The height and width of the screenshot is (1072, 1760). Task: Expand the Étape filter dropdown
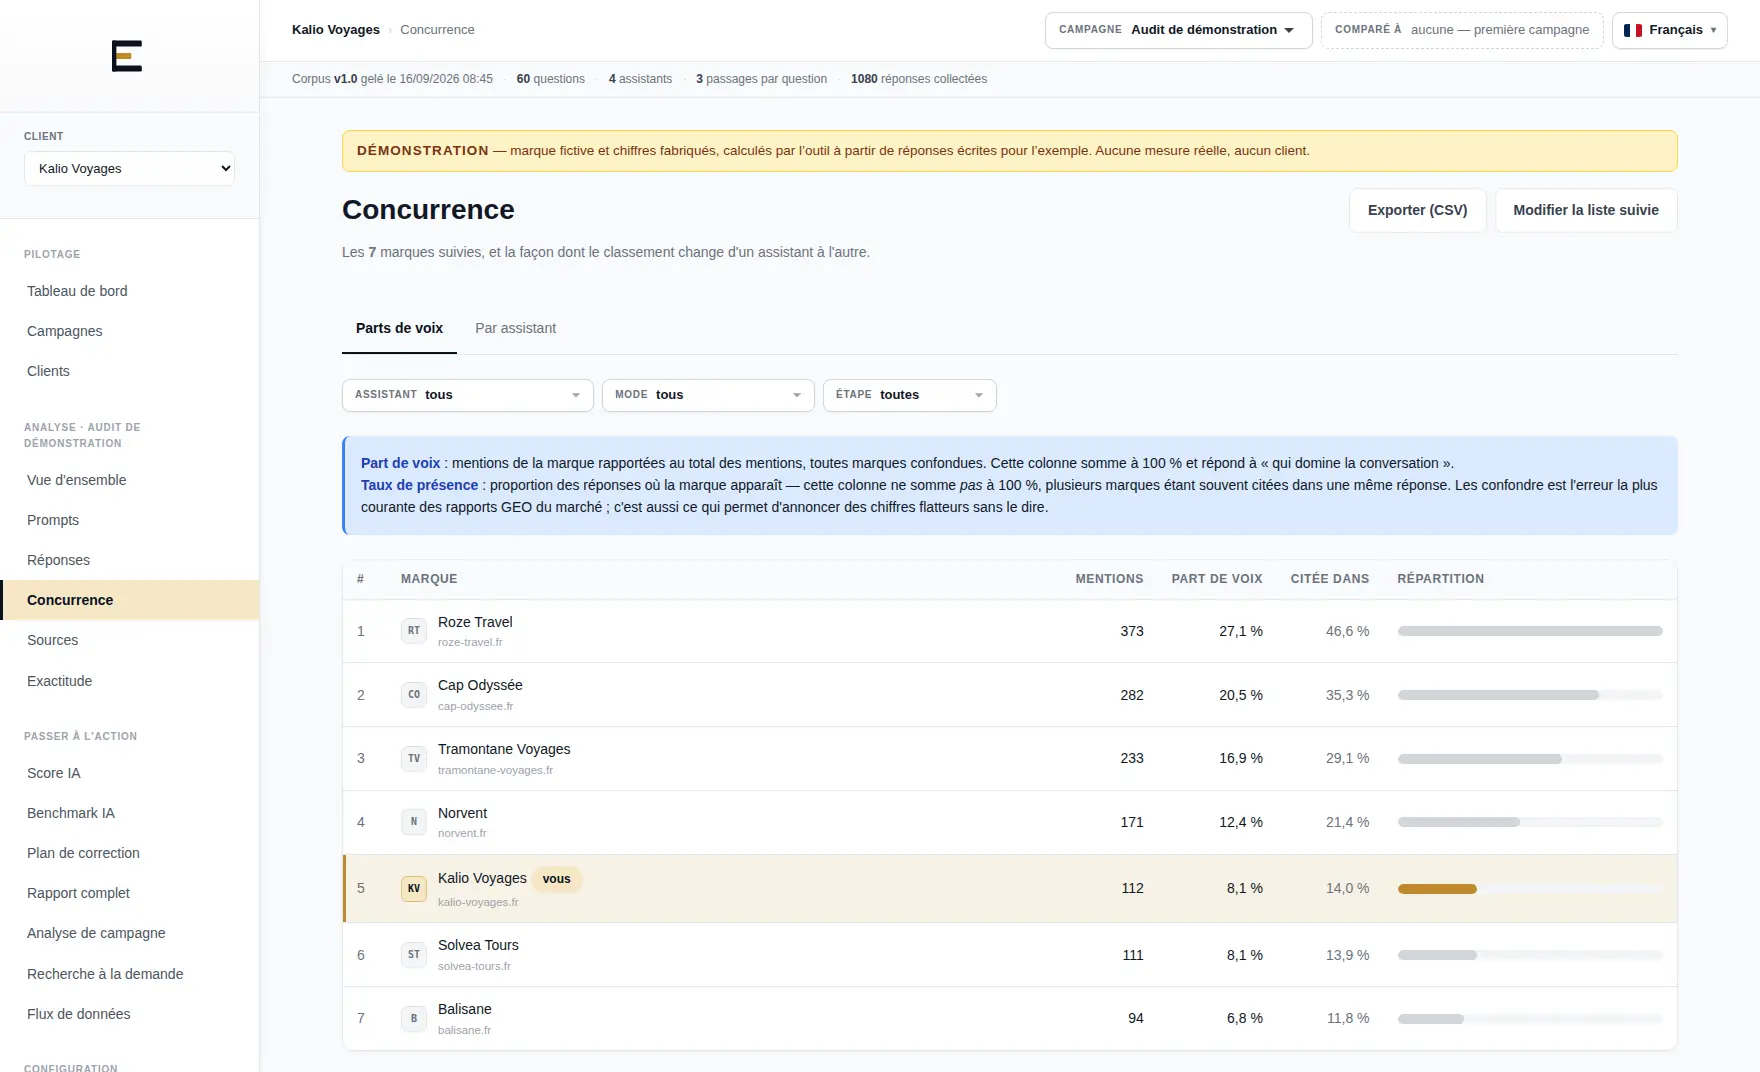pyautogui.click(x=910, y=395)
